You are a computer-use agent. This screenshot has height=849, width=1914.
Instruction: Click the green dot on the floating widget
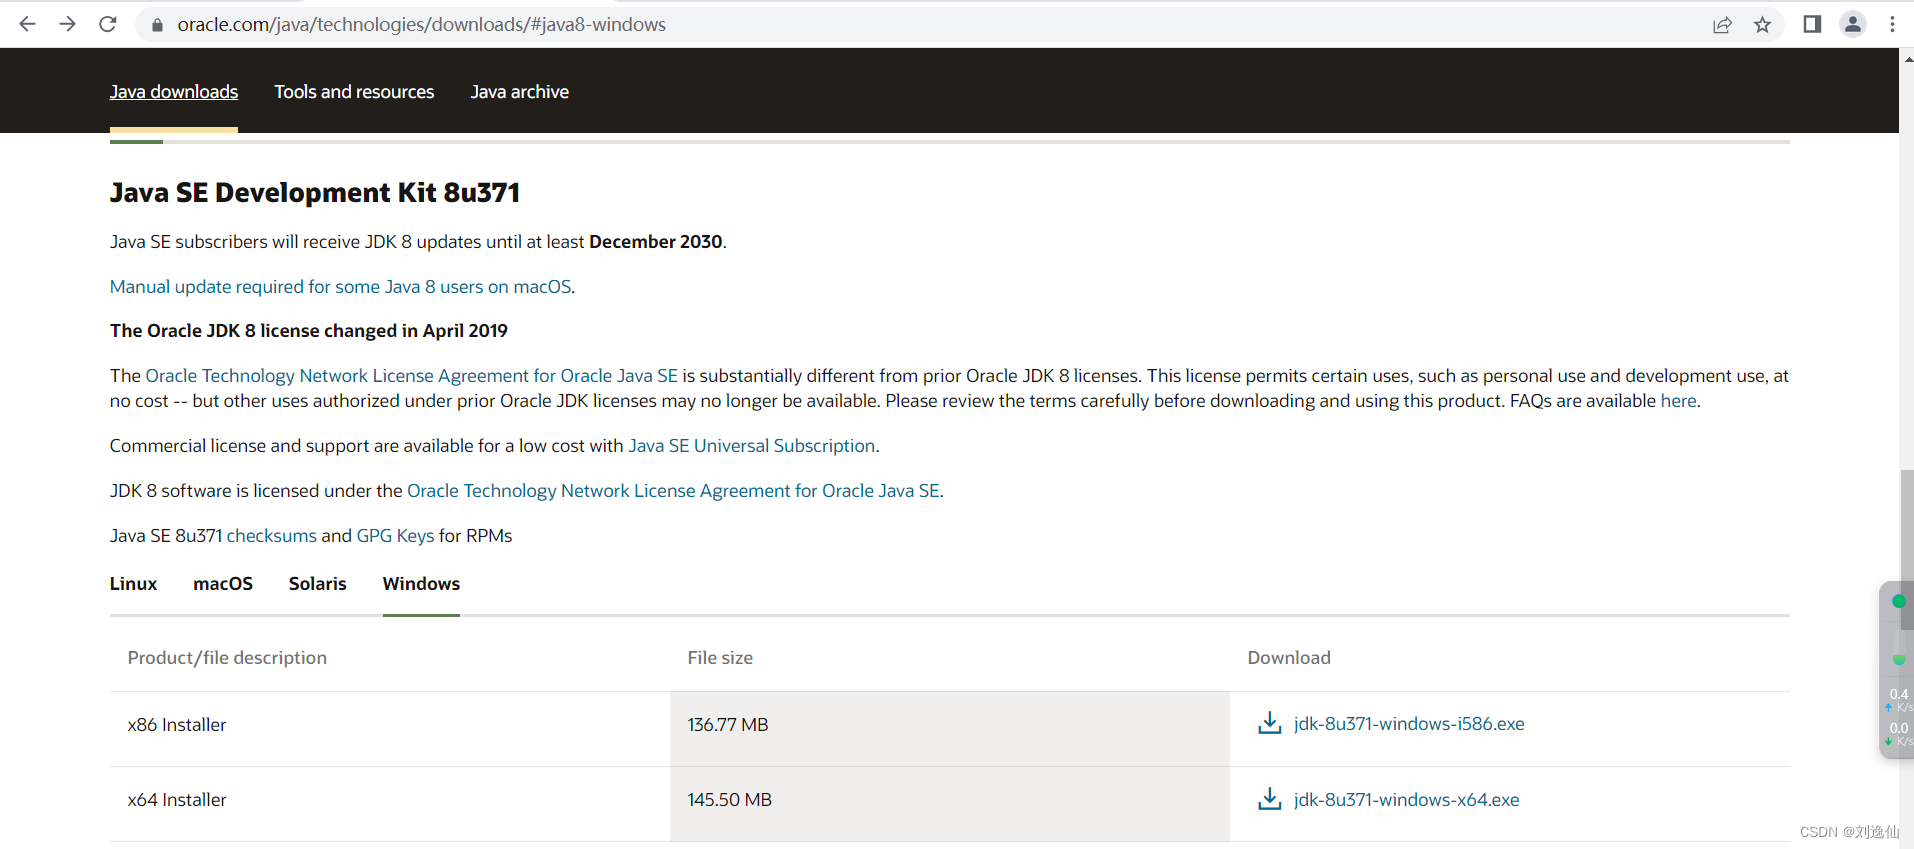[x=1898, y=601]
